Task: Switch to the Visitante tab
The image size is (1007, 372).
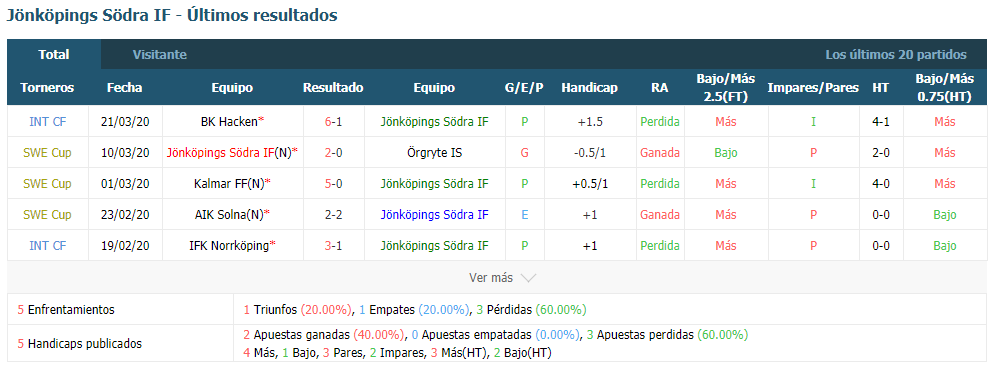Action: click(160, 55)
